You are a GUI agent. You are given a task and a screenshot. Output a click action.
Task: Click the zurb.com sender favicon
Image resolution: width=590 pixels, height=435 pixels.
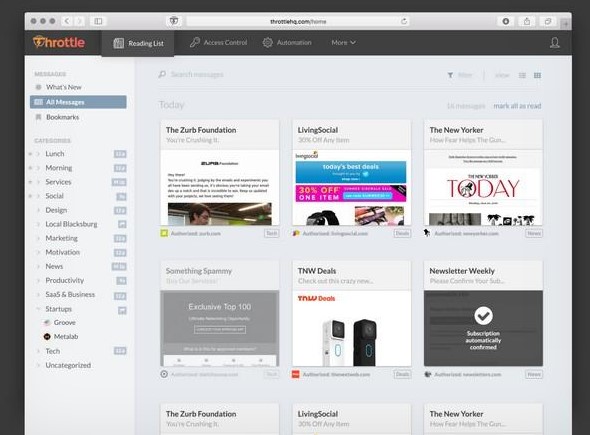pyautogui.click(x=164, y=233)
